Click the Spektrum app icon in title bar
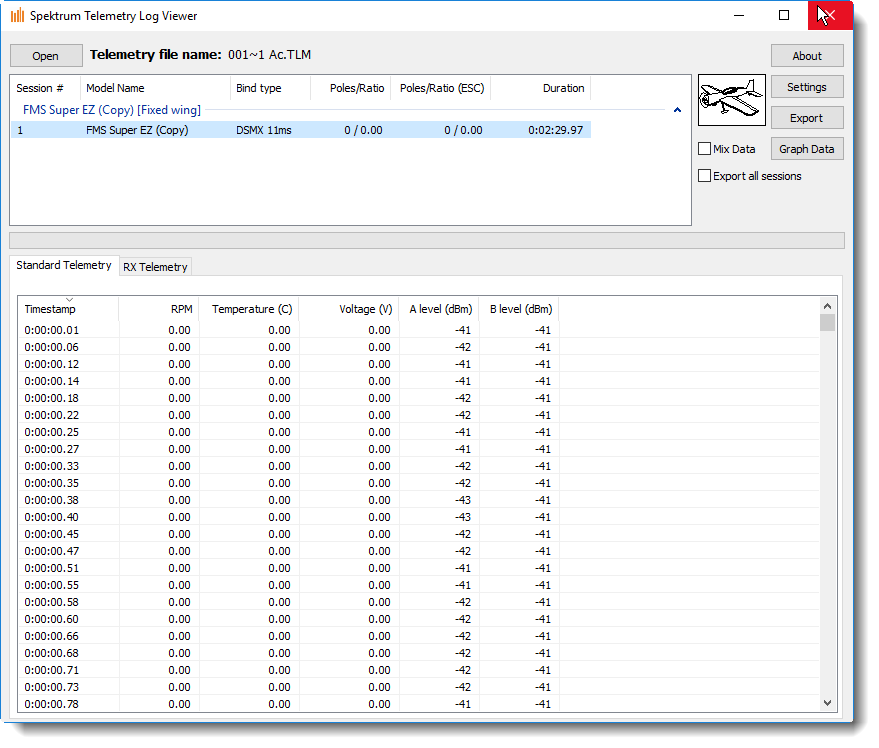Screen dimensions: 879x748 (x=18, y=16)
